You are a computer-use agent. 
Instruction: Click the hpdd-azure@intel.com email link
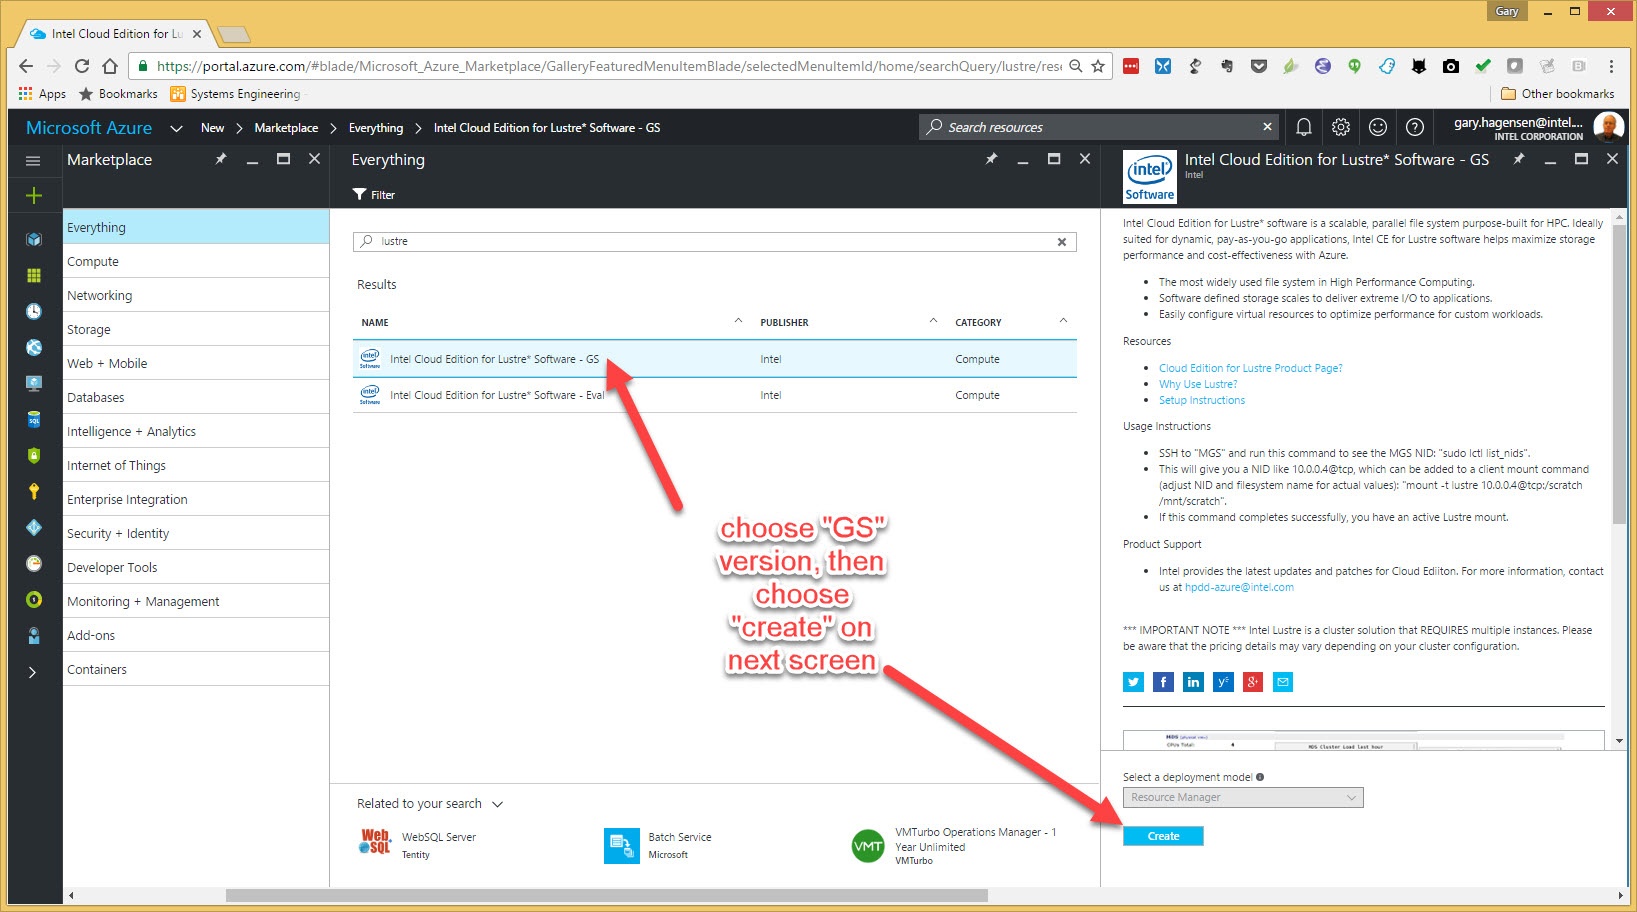(x=1239, y=587)
